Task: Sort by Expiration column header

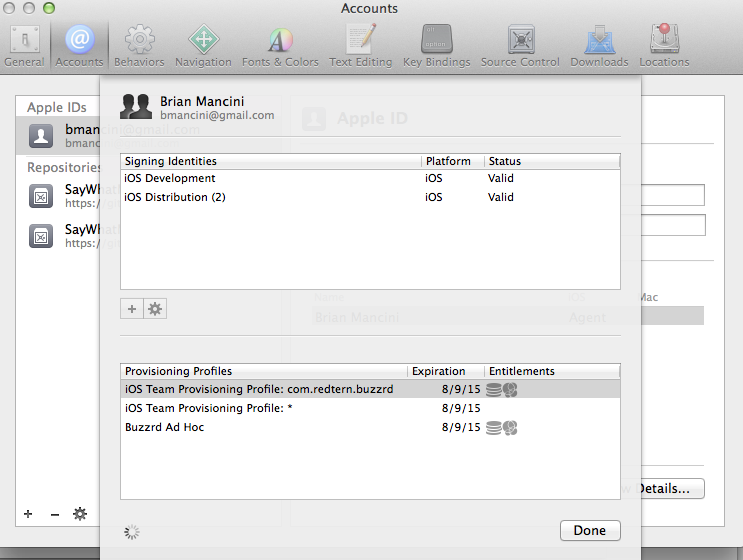Action: [x=445, y=371]
